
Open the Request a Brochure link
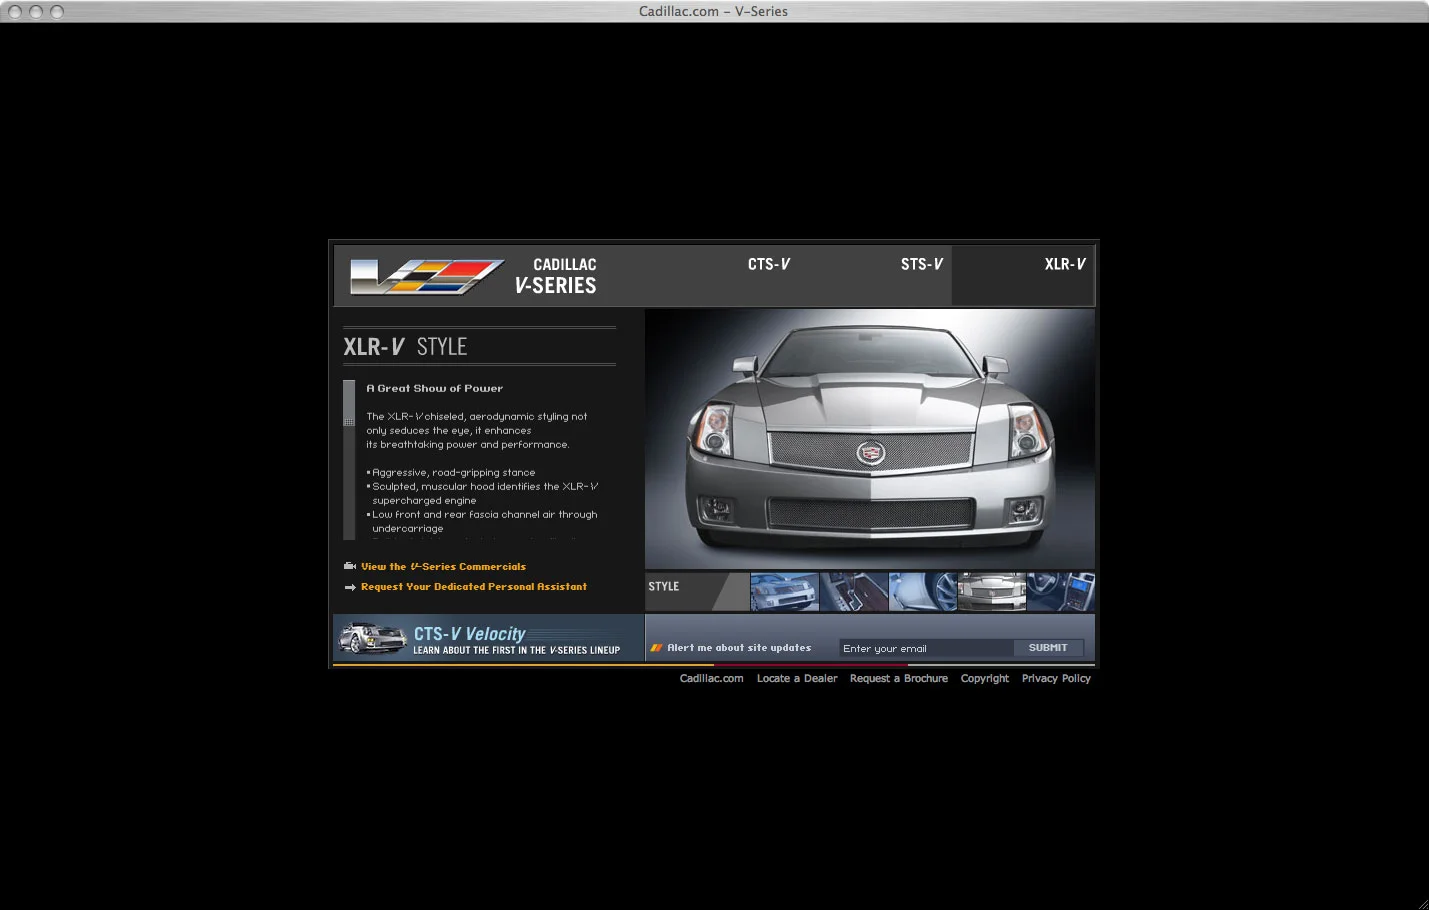point(899,678)
